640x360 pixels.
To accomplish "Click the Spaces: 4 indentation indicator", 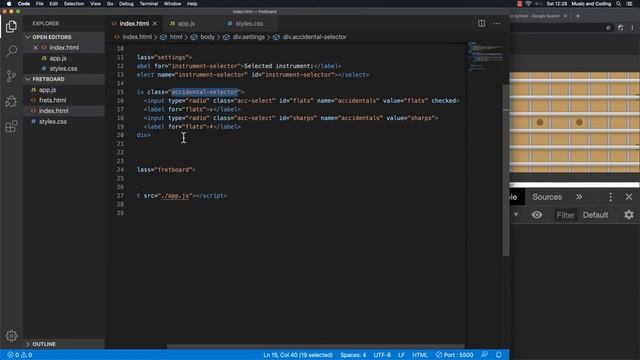I will 353,355.
